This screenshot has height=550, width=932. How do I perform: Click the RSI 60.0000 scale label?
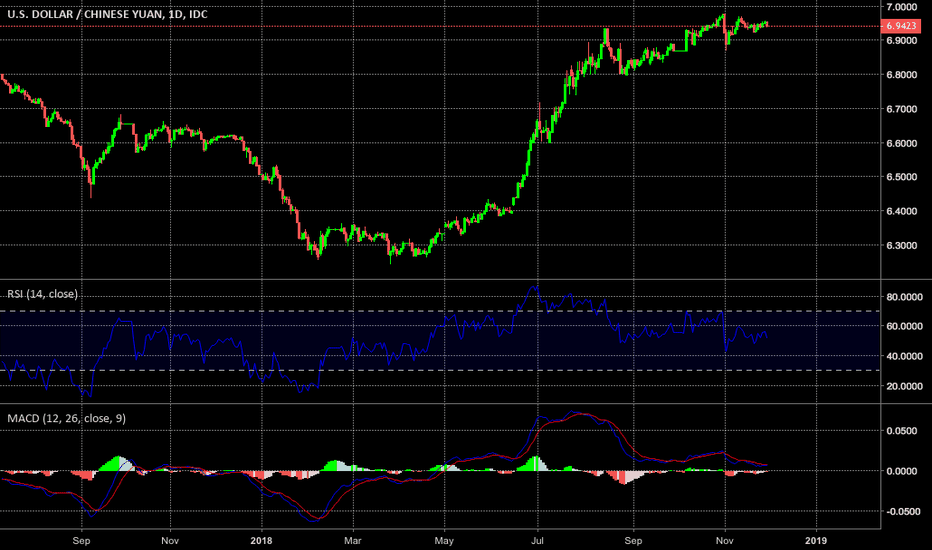coord(905,326)
